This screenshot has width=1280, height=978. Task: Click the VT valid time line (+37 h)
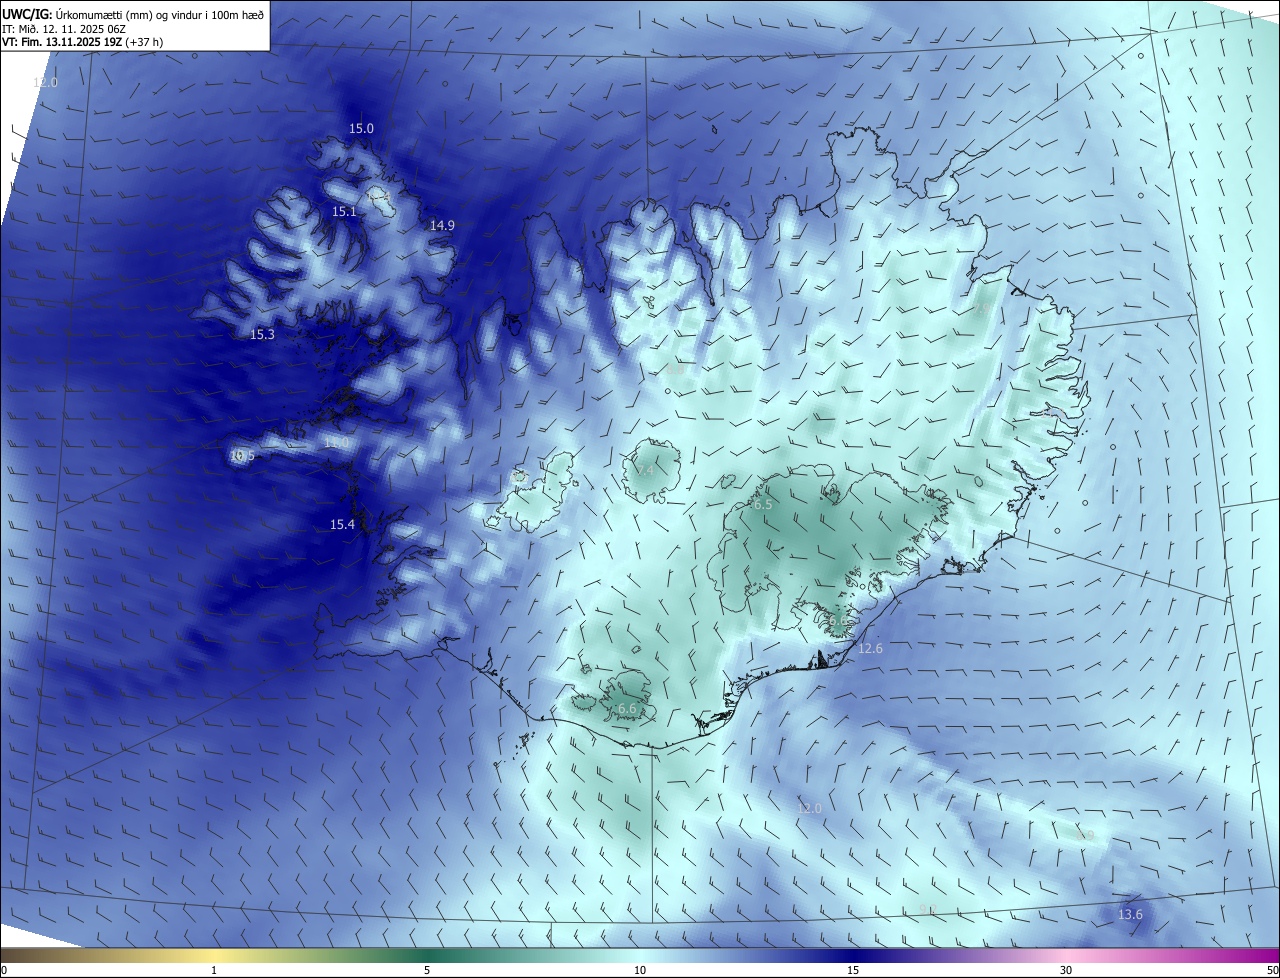pyautogui.click(x=81, y=42)
